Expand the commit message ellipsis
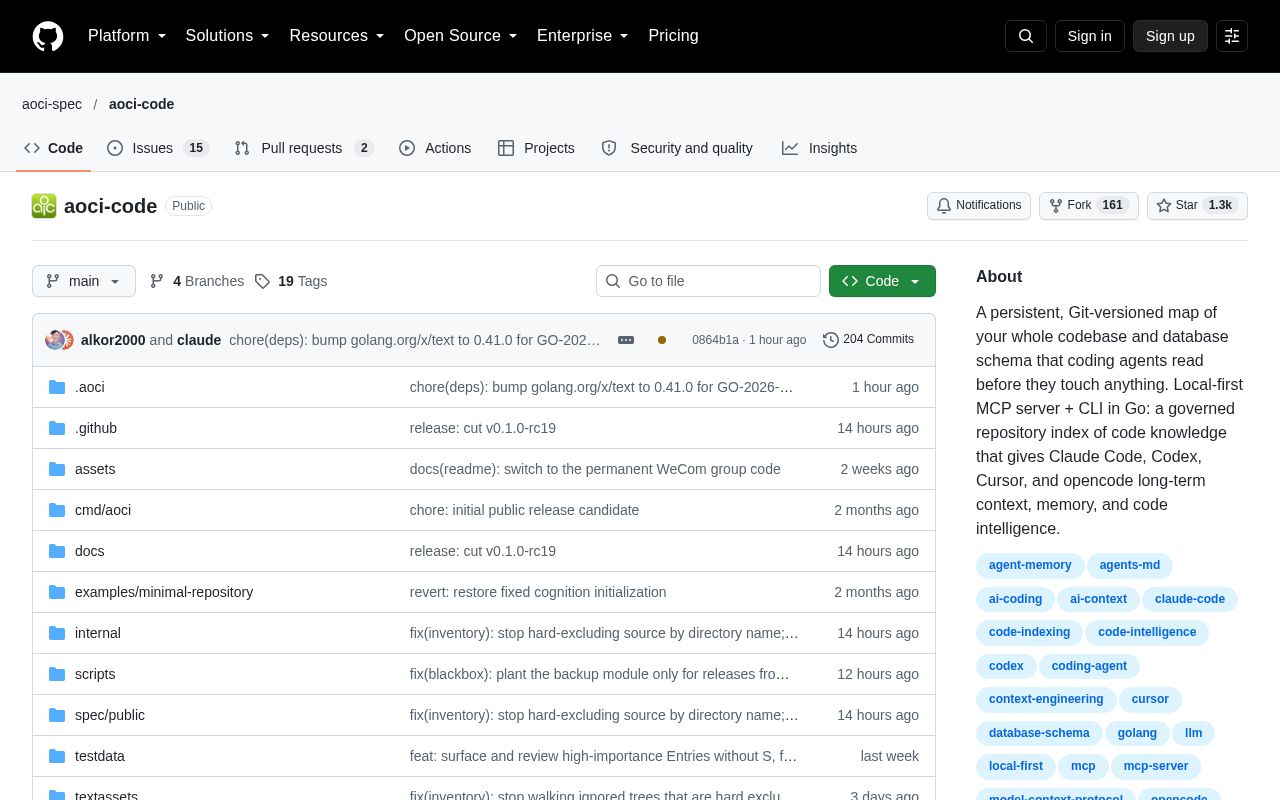This screenshot has width=1280, height=800. [x=626, y=340]
